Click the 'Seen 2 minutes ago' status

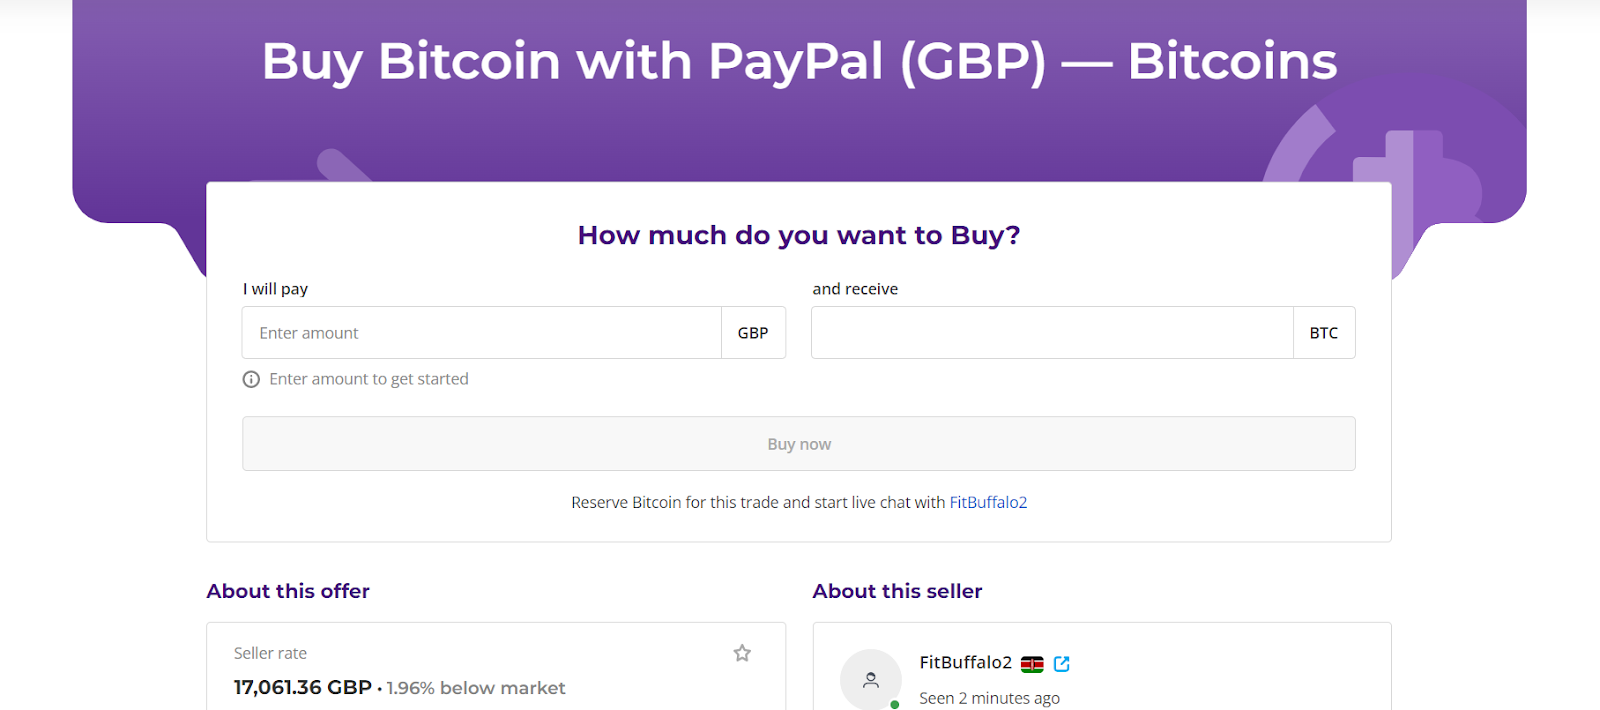pos(989,698)
